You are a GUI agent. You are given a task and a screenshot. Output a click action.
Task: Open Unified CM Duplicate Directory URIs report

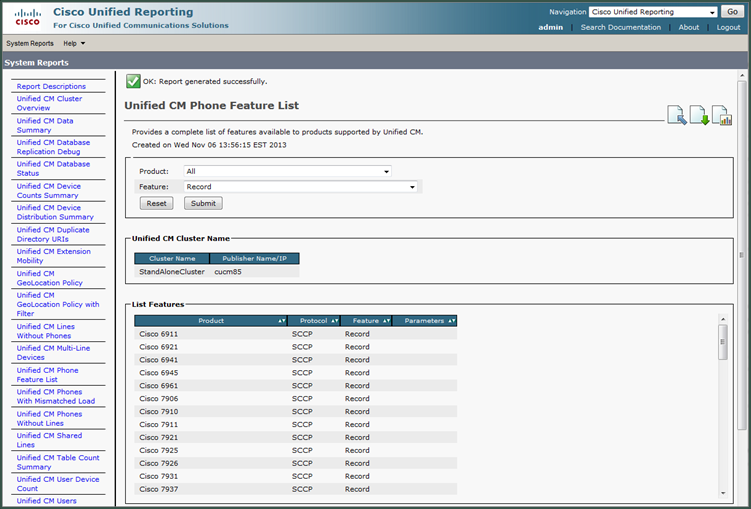click(x=53, y=234)
